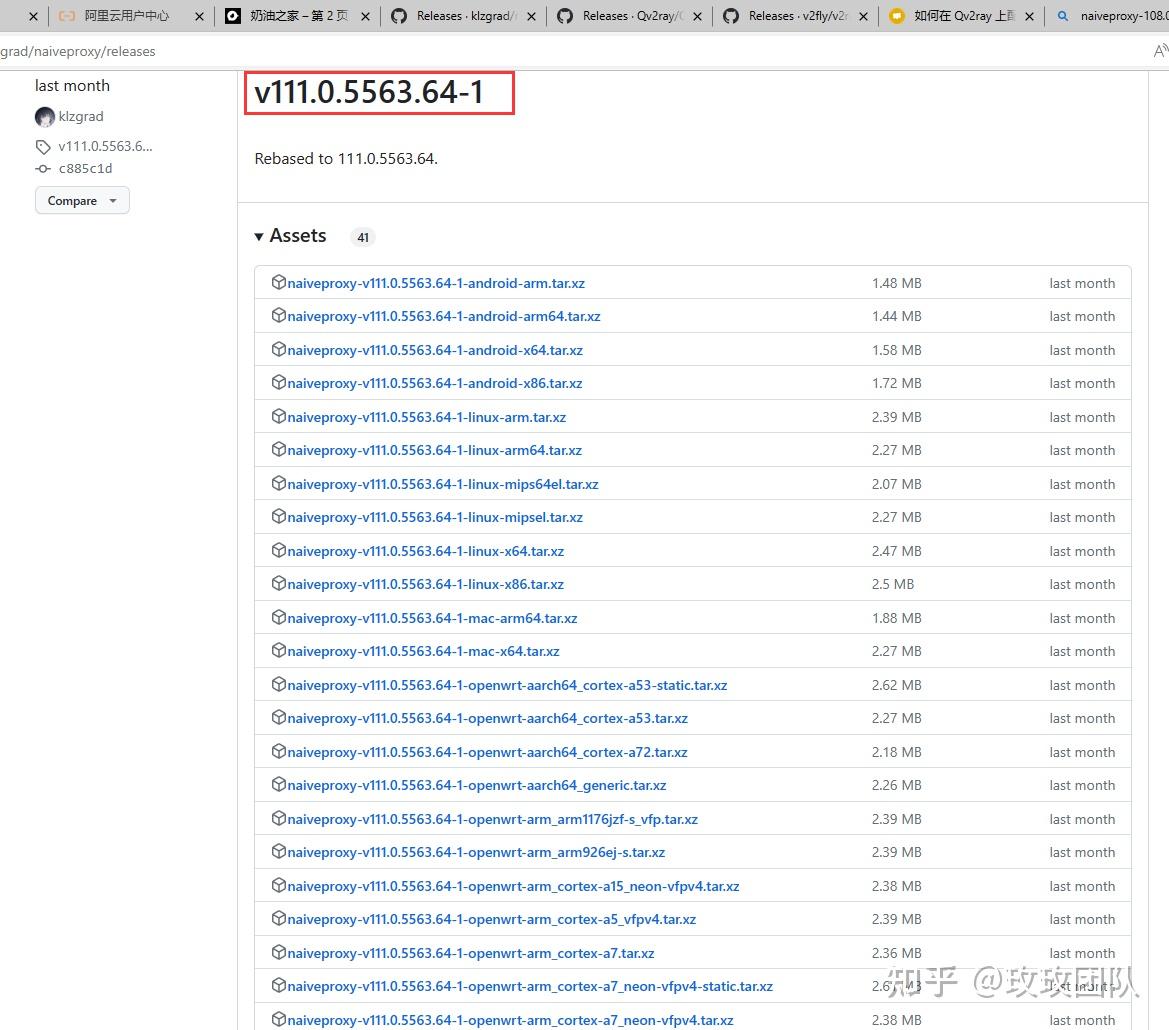
Task: Download naiveproxy linux-mips64el.tar.xz
Action: tap(443, 484)
